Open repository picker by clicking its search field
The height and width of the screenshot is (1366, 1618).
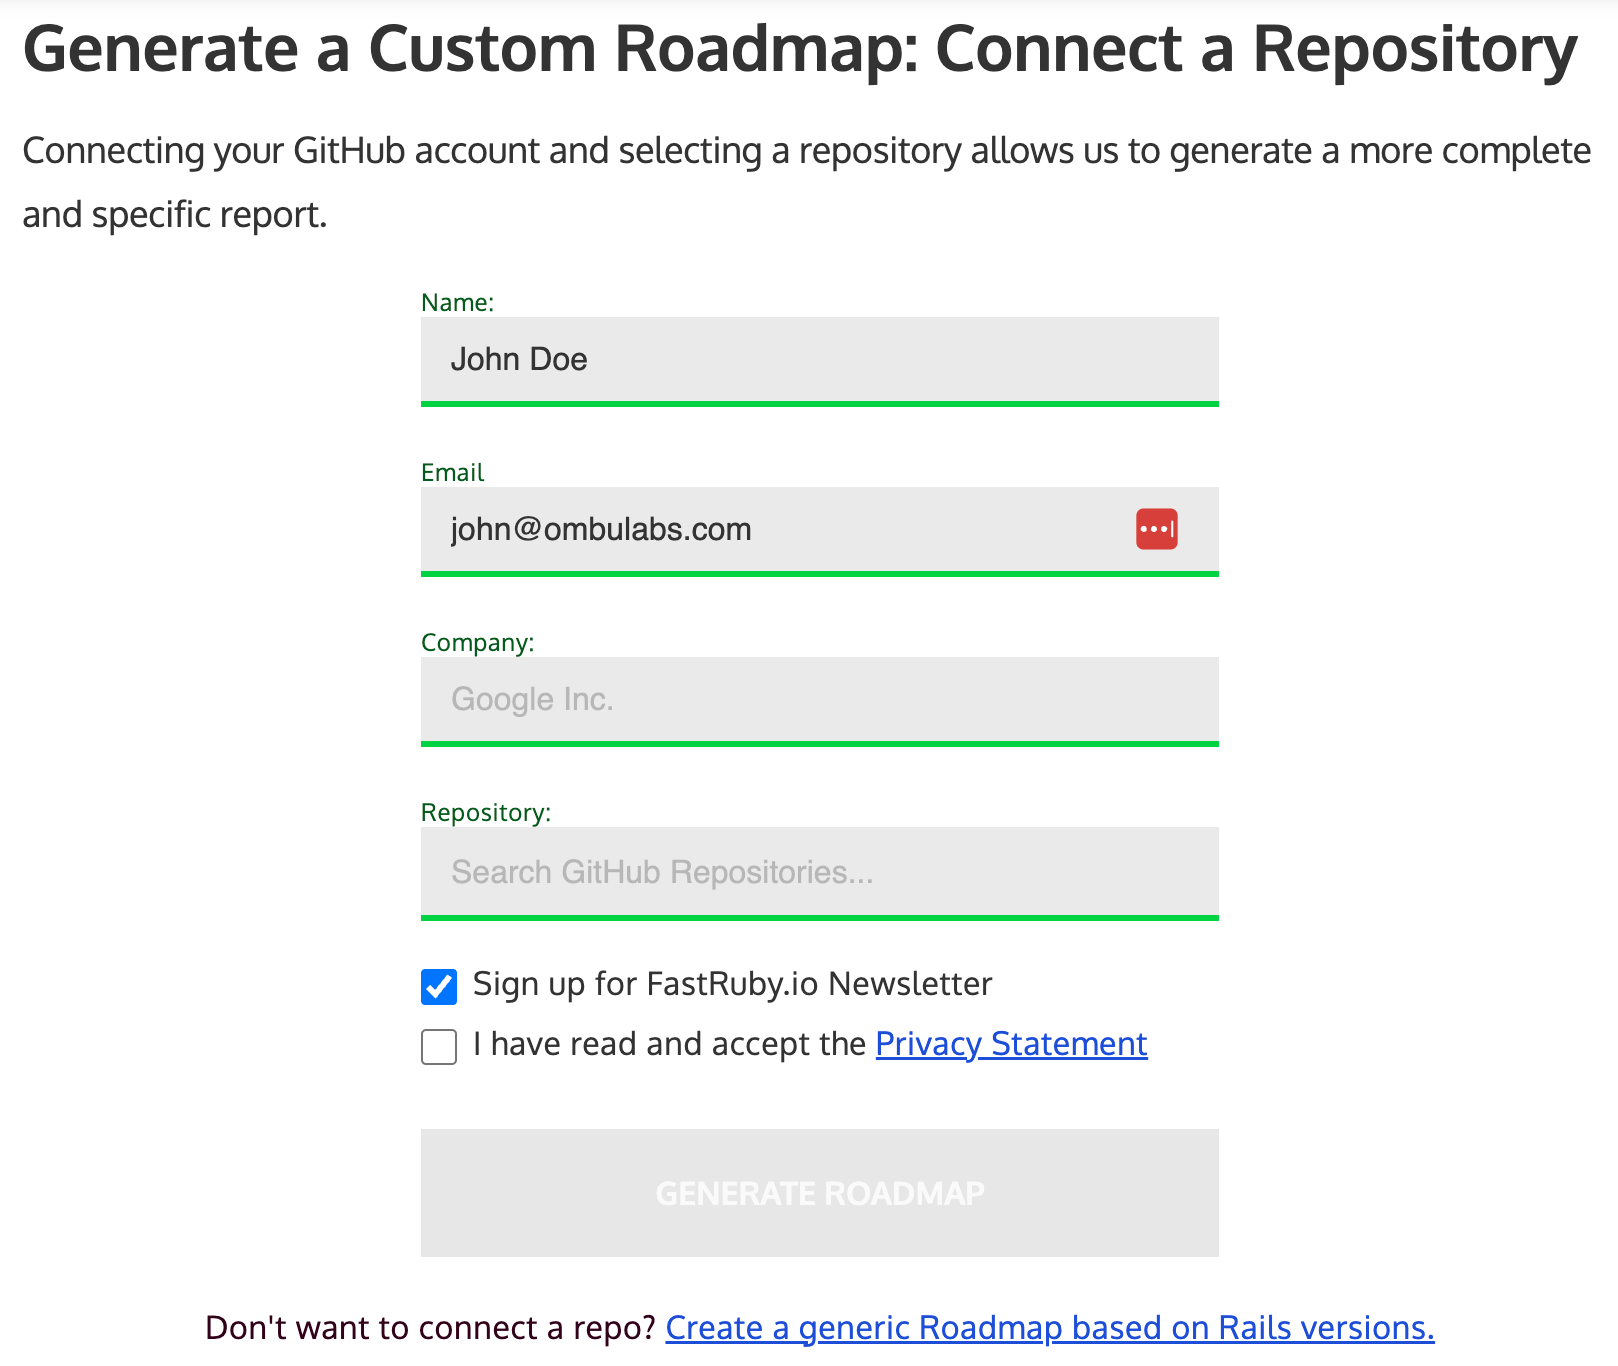818,871
